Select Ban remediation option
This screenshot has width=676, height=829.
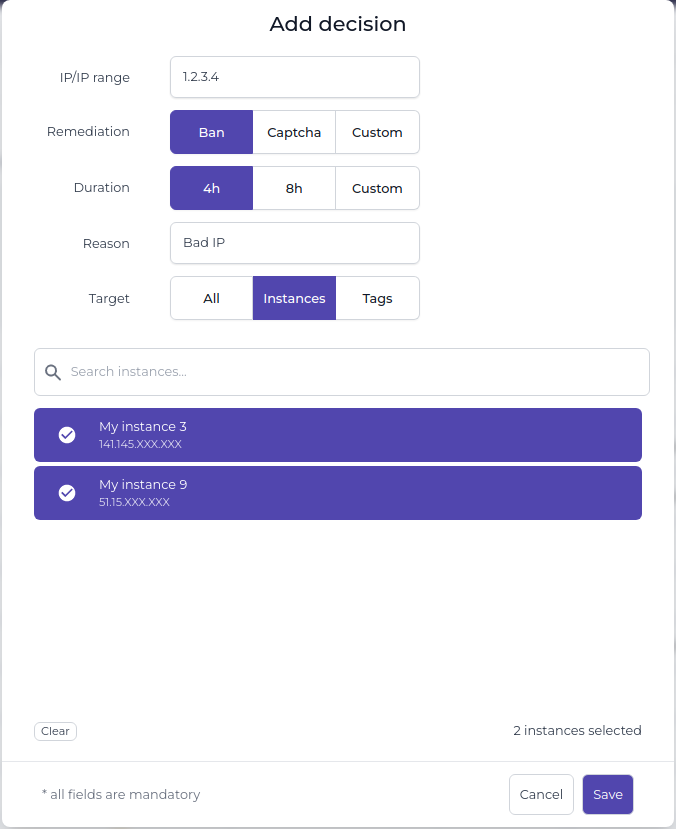click(x=211, y=132)
